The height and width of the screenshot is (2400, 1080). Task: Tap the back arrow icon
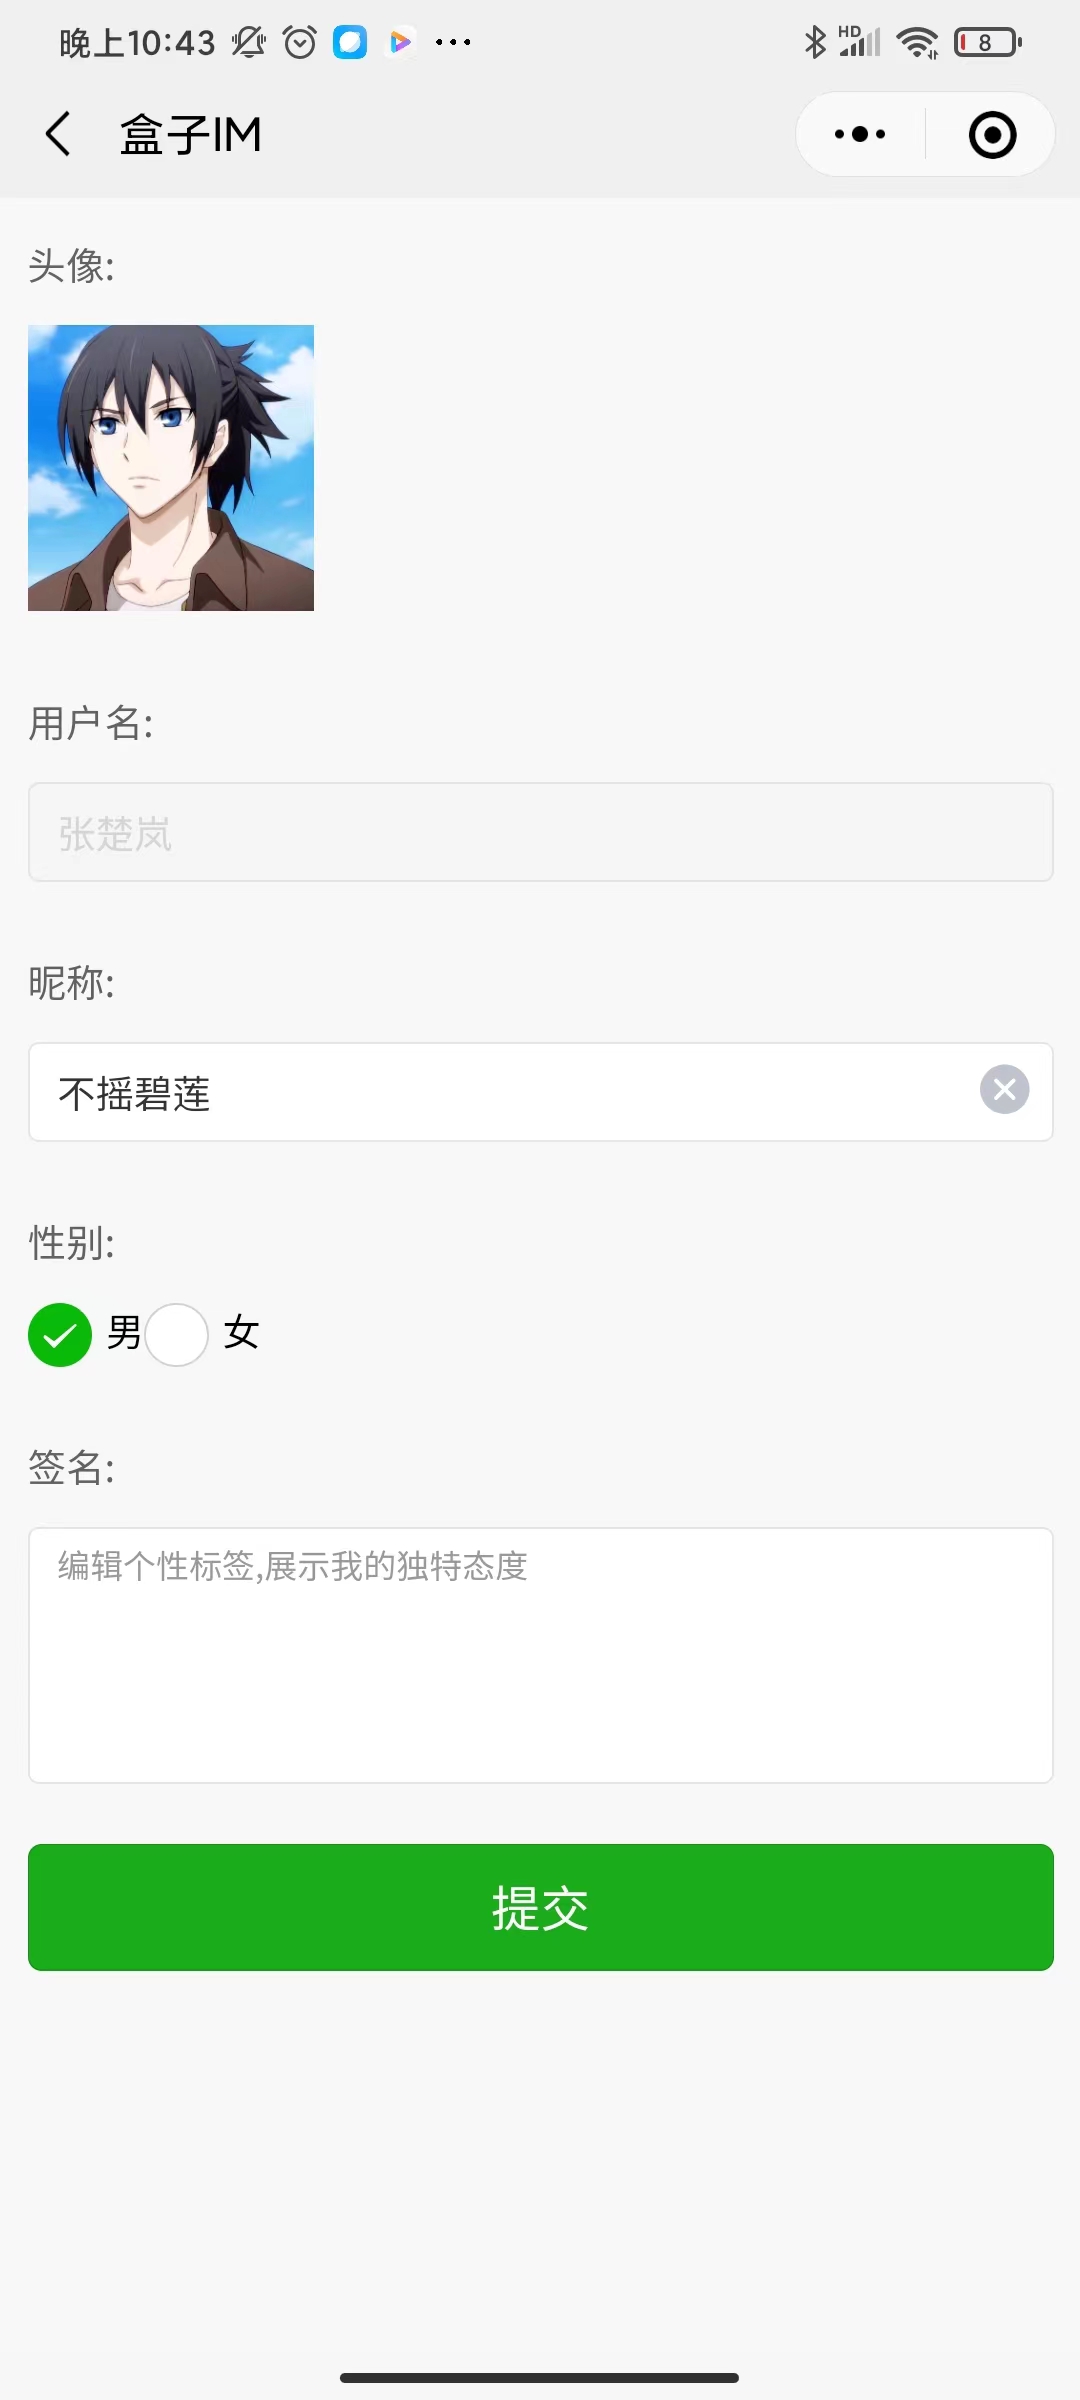(x=58, y=134)
